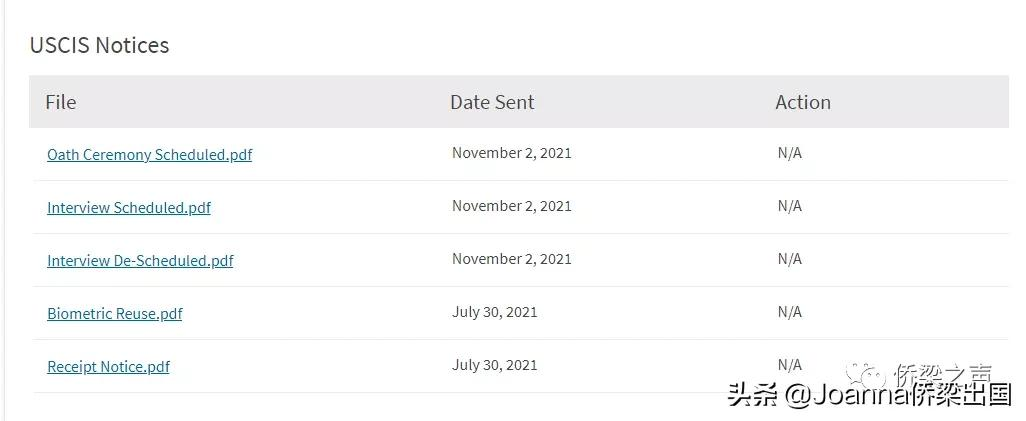Click the date in Interview De-Scheduled row
The height and width of the screenshot is (421, 1026).
[x=512, y=259]
